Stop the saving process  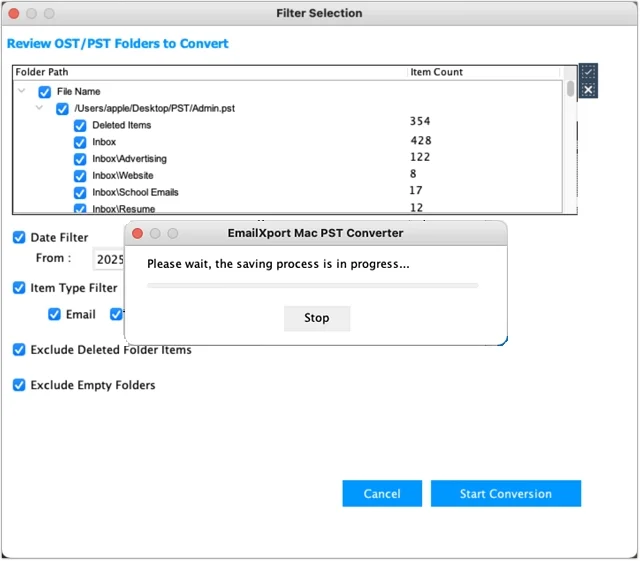pyautogui.click(x=317, y=318)
